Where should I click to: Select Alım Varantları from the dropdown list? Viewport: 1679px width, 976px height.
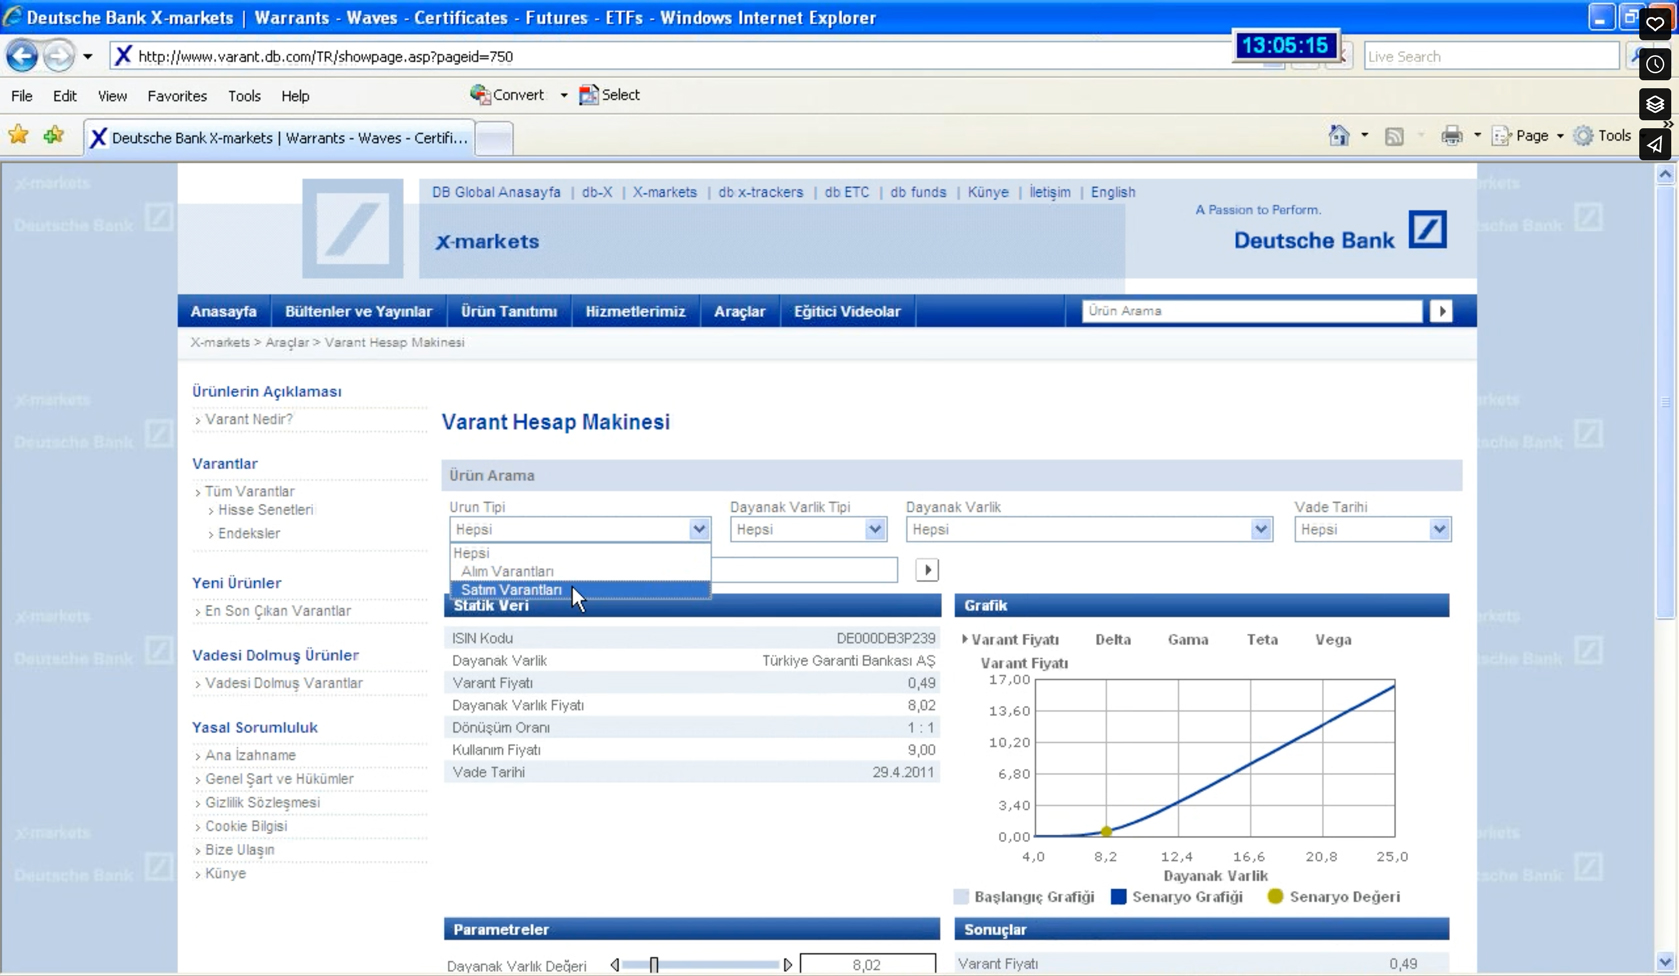[x=580, y=571]
